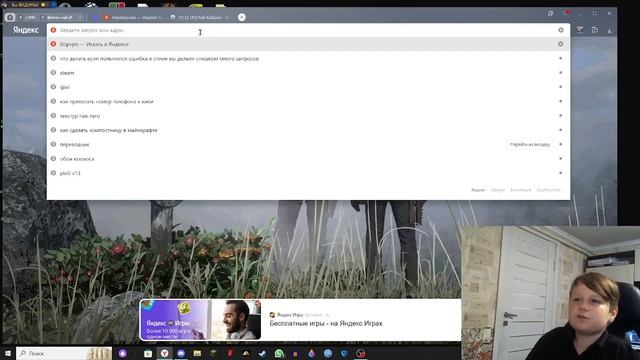
Task: Choose Яндекс search engine at dropdown bottom
Action: 478,190
